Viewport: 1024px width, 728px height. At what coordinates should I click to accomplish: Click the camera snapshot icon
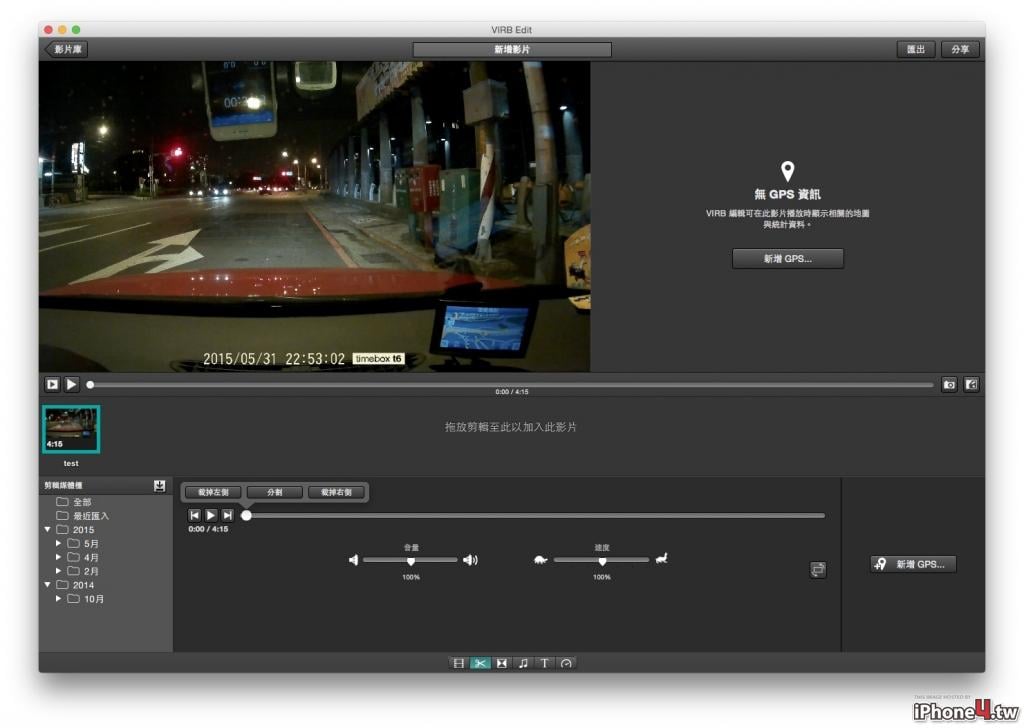pyautogui.click(x=949, y=385)
